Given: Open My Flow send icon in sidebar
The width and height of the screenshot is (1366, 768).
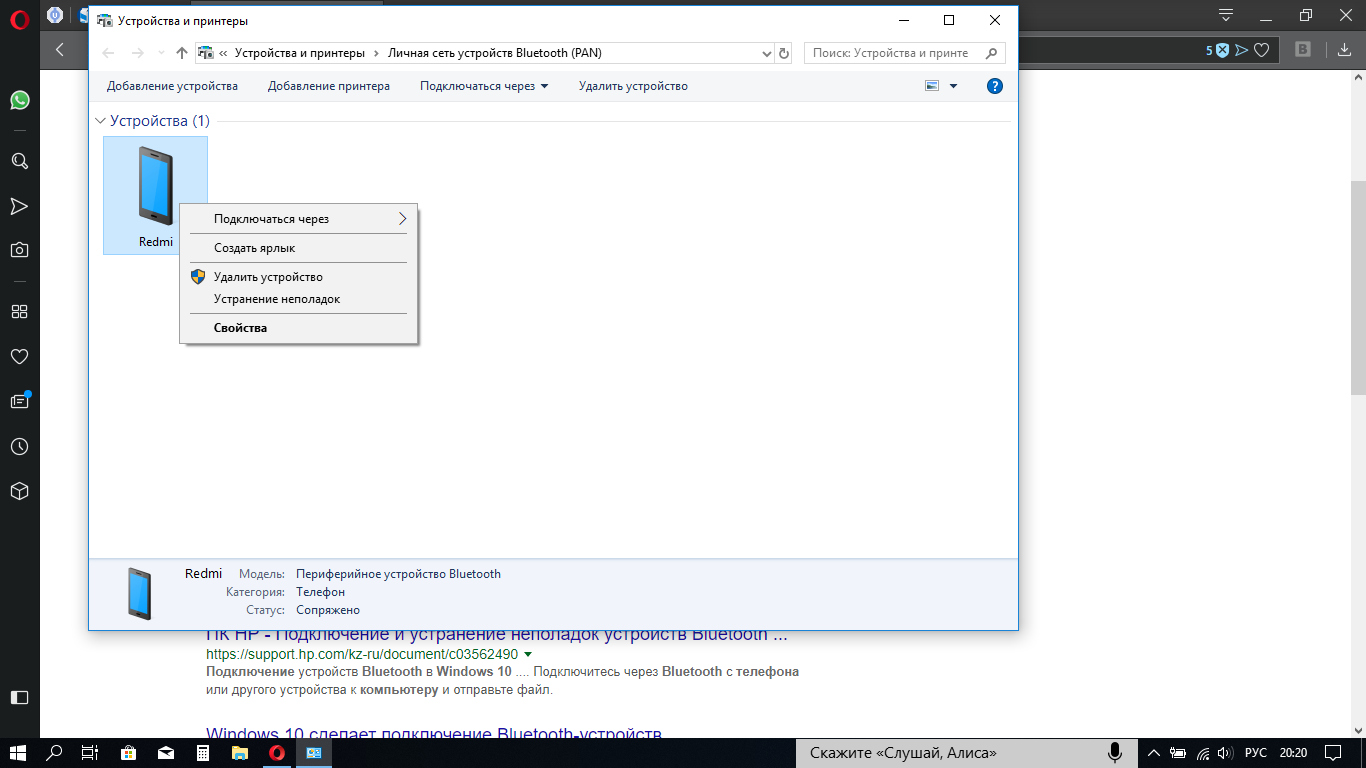Looking at the screenshot, I should 19,206.
